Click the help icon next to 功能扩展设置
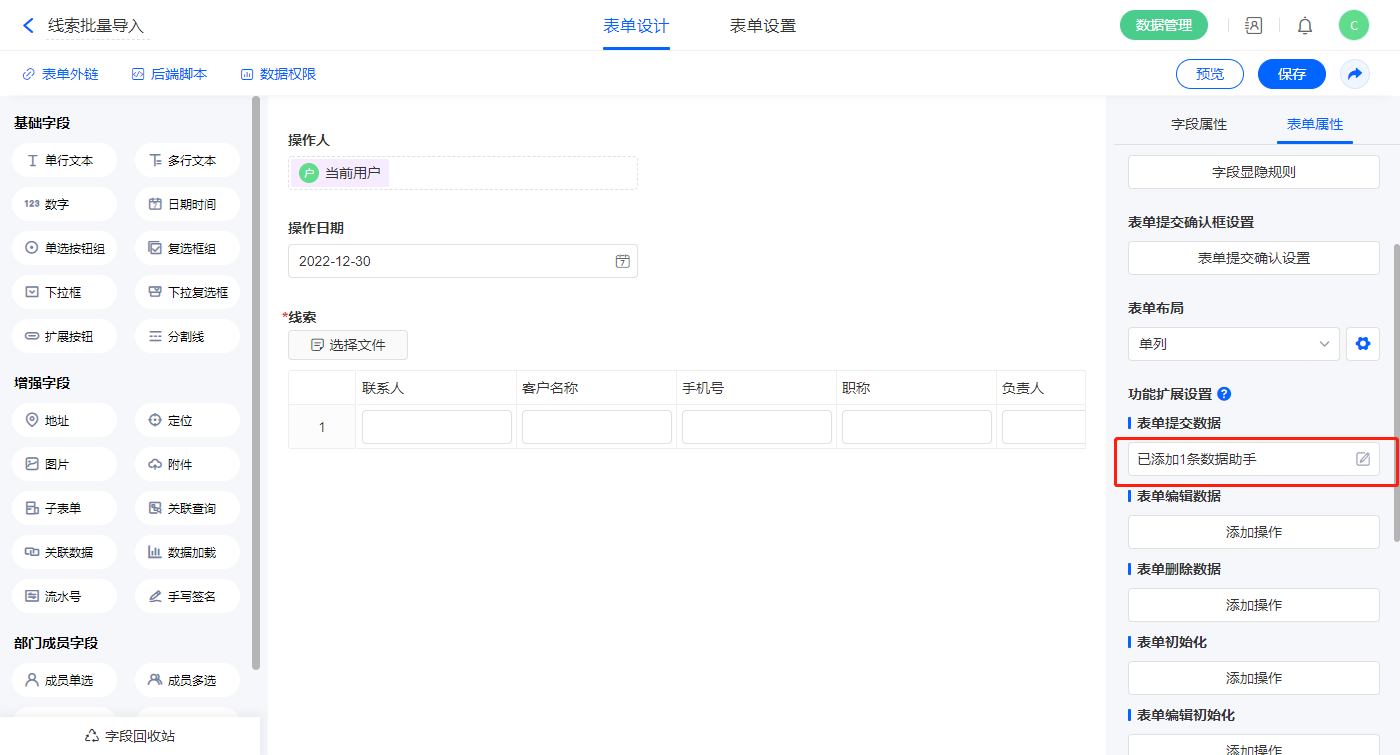The width and height of the screenshot is (1400, 755). coord(1224,394)
